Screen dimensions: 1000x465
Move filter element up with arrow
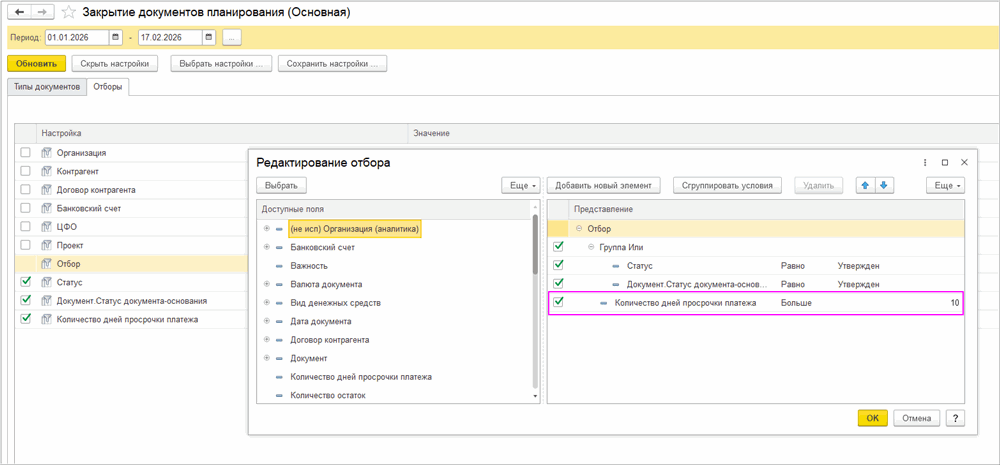click(x=865, y=185)
